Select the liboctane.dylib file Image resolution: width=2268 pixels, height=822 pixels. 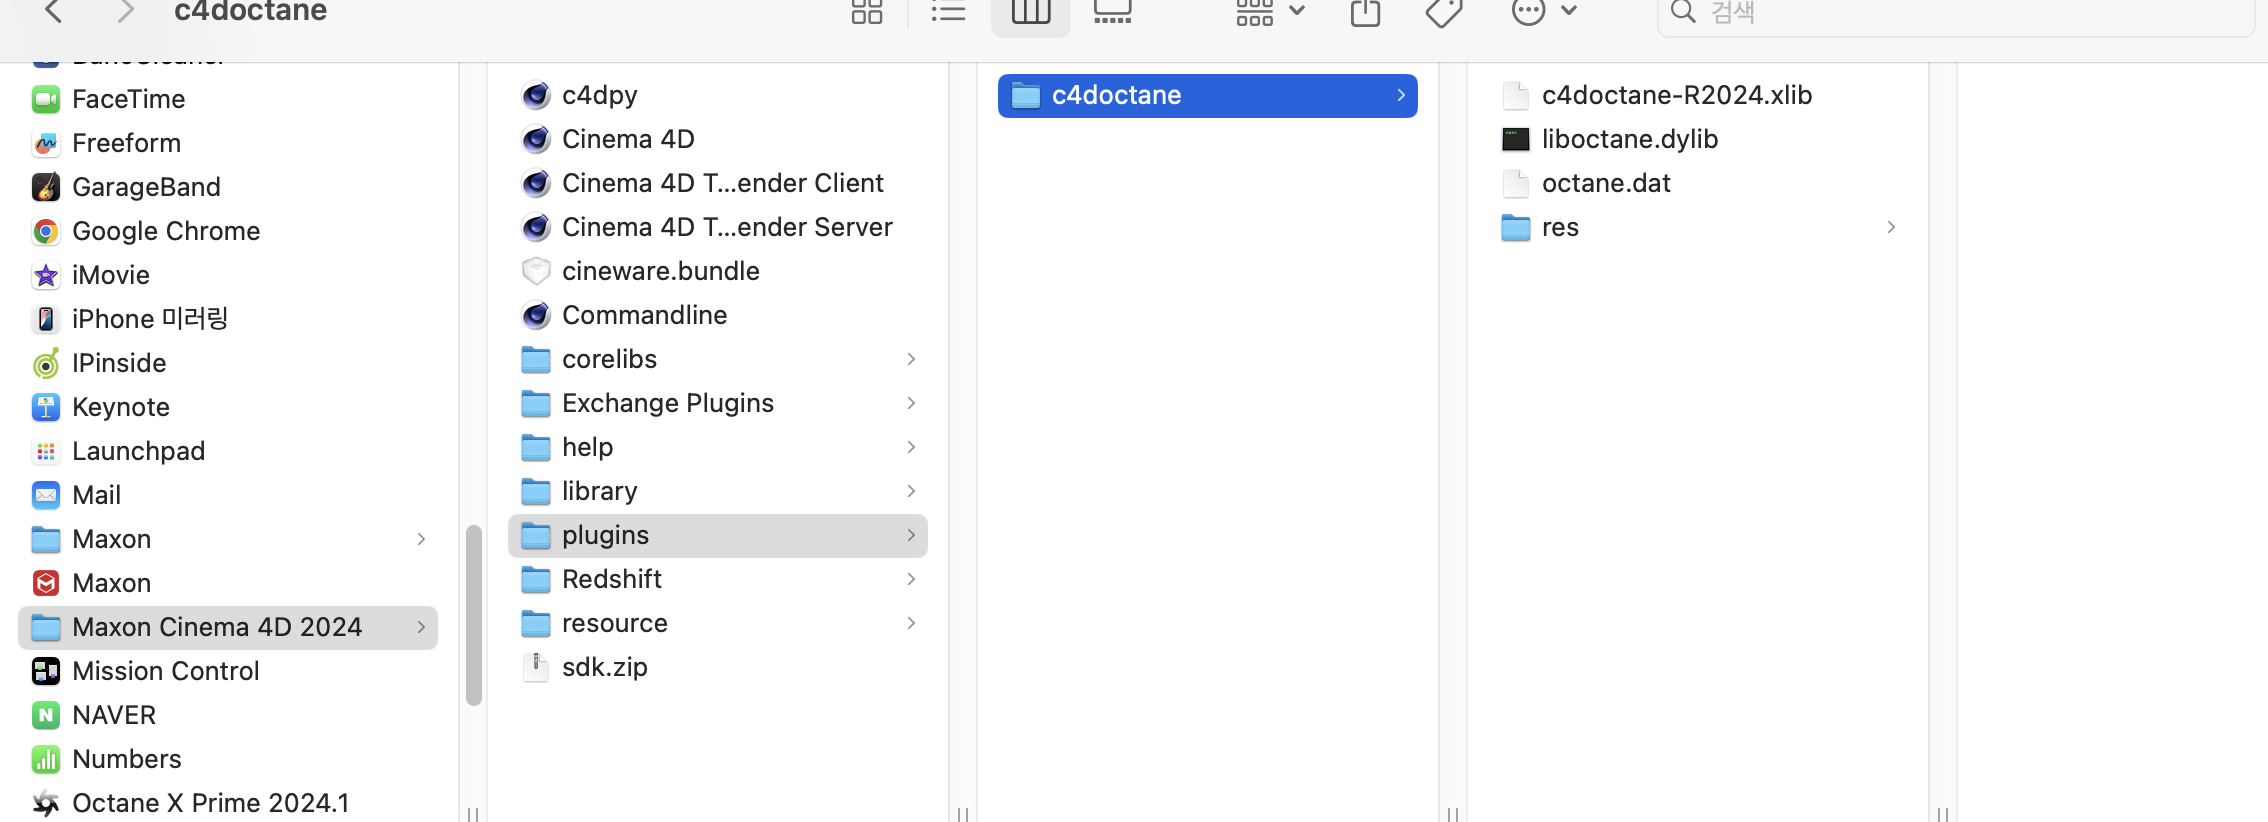pyautogui.click(x=1629, y=139)
